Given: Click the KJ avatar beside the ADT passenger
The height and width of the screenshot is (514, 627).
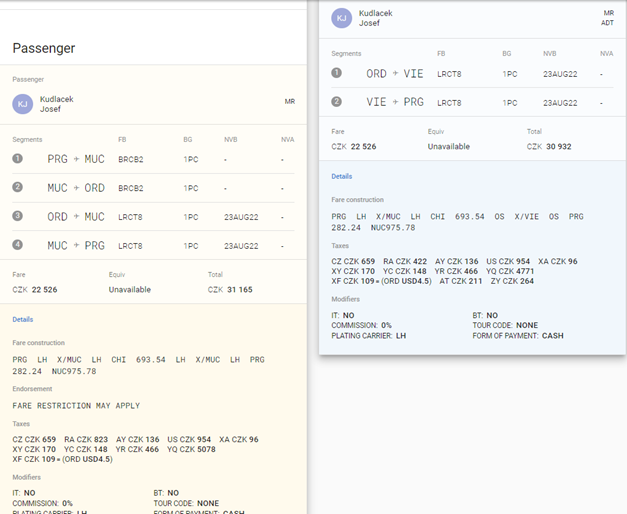Looking at the screenshot, I should [x=342, y=18].
